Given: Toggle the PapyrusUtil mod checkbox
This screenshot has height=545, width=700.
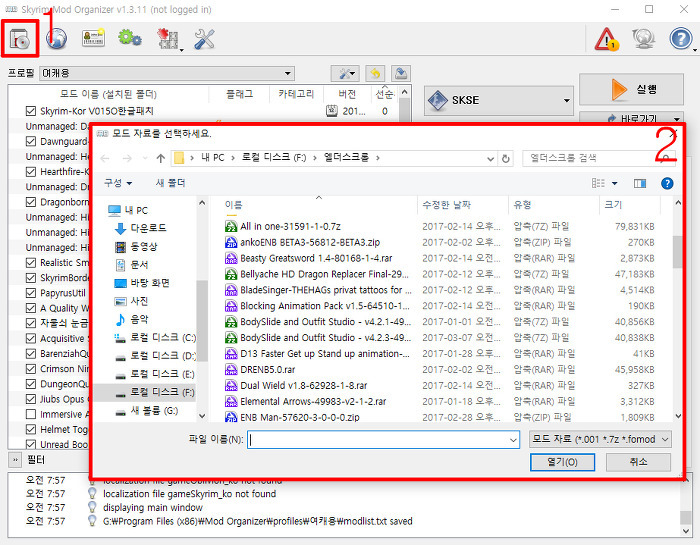Looking at the screenshot, I should tap(31, 293).
